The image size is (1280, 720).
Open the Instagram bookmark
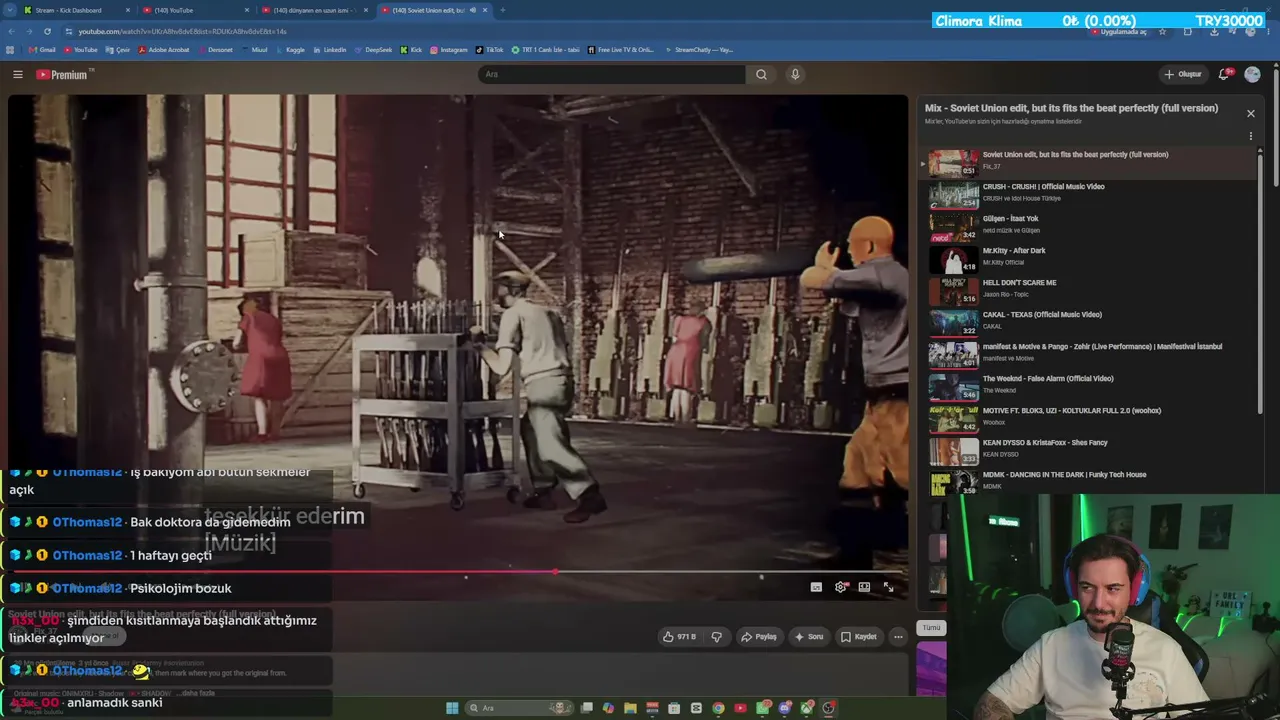(449, 49)
